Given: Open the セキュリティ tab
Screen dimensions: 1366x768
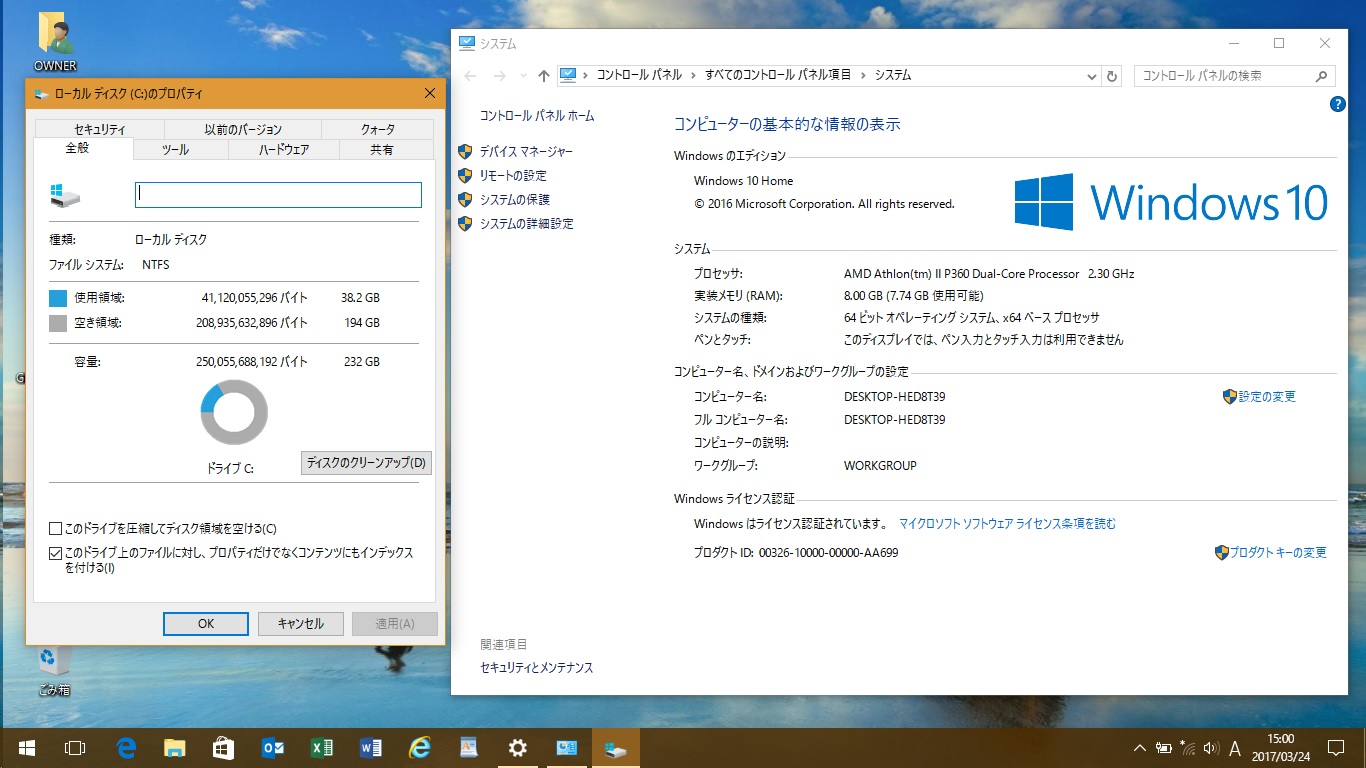Looking at the screenshot, I should click(99, 129).
